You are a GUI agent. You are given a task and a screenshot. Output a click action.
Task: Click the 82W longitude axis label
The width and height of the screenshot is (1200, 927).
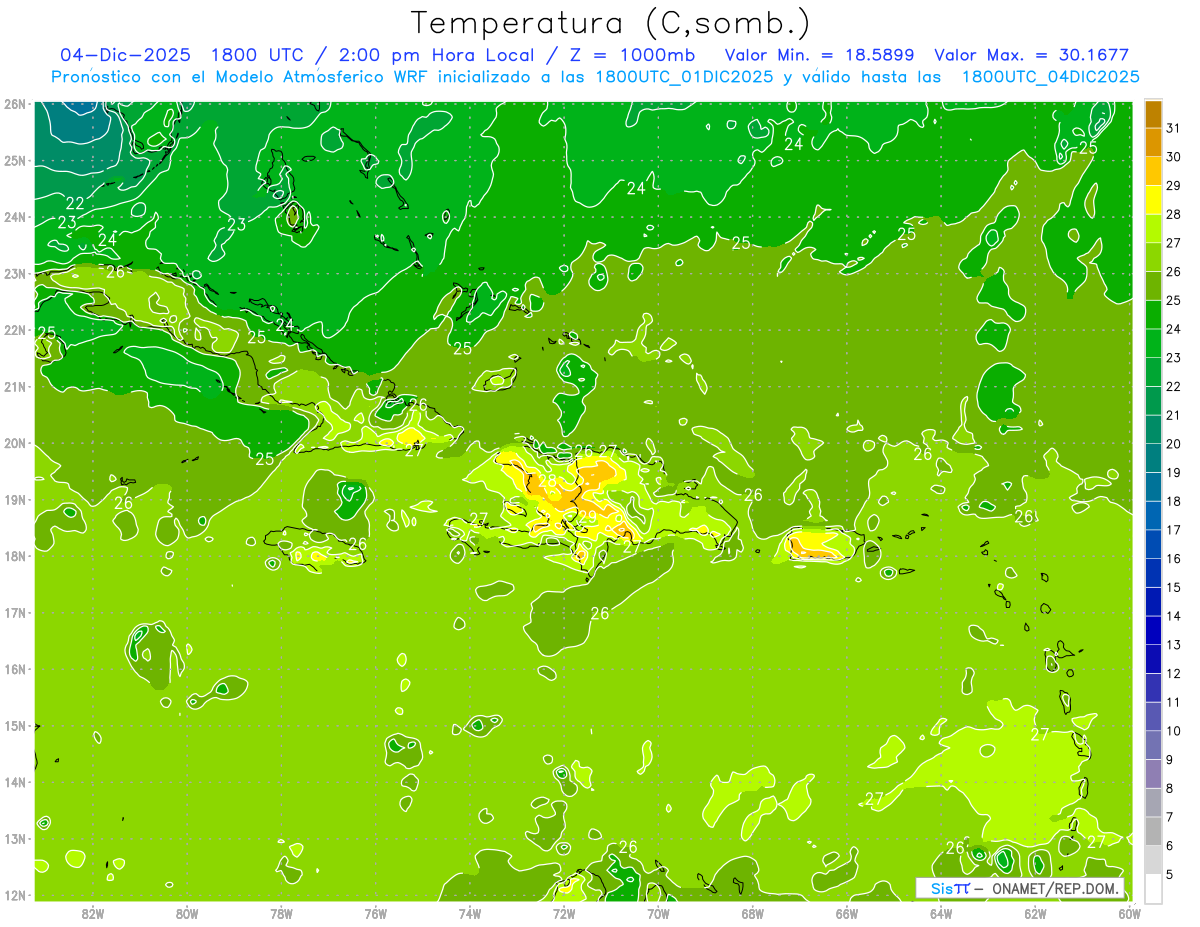coord(93,913)
